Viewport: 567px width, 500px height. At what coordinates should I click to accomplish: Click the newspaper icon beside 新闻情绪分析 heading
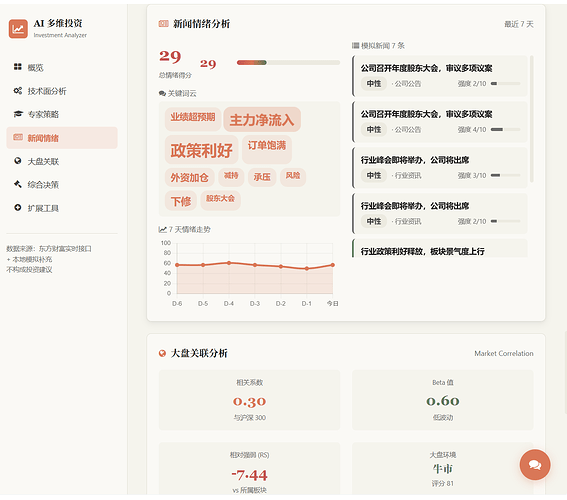[x=163, y=24]
